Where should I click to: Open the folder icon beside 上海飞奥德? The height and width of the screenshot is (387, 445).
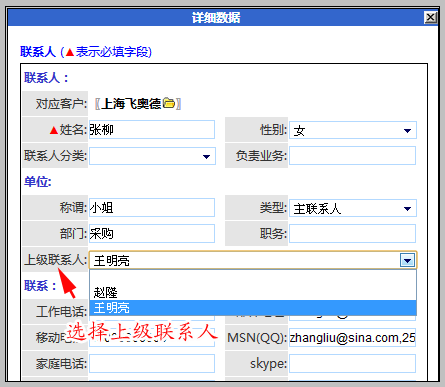pos(169,103)
